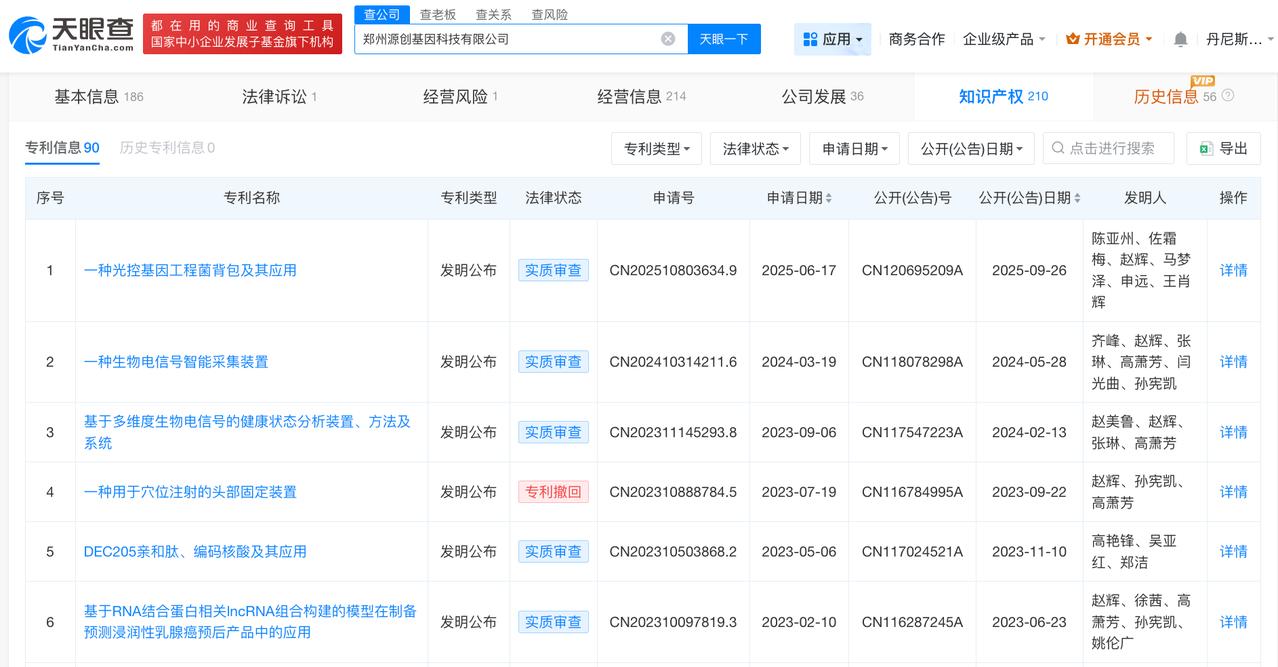Click publication date 2023-06-23

[x=1029, y=622]
